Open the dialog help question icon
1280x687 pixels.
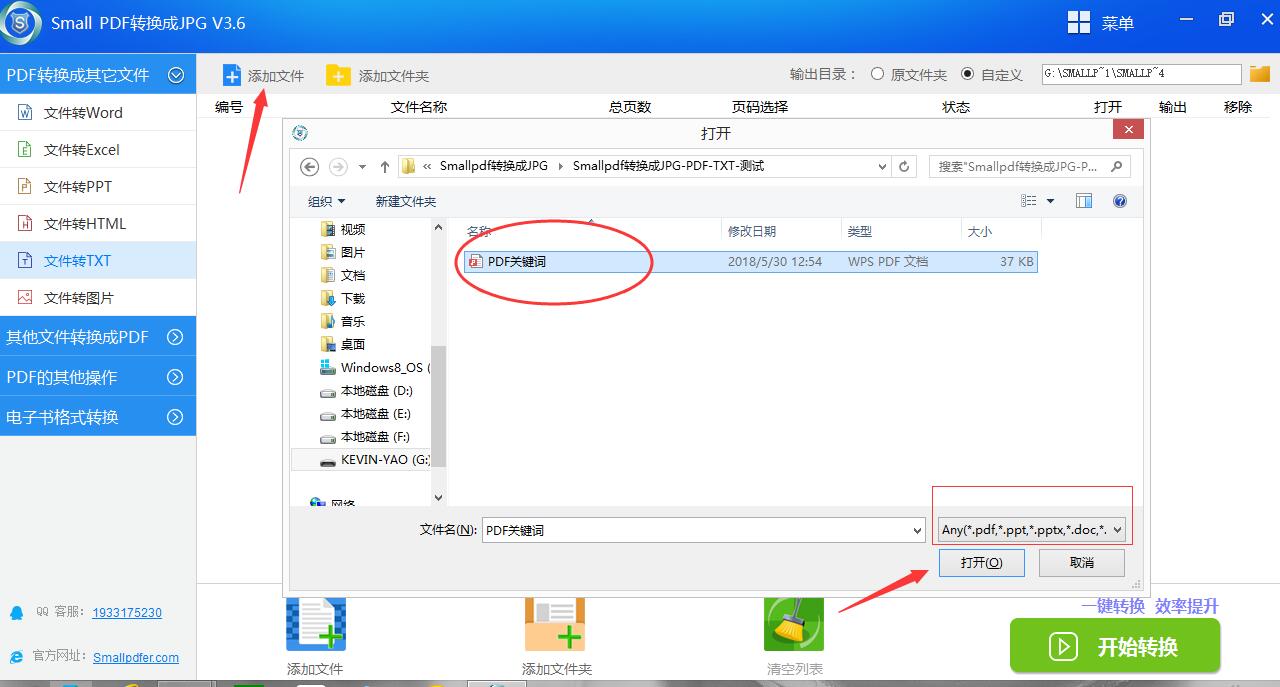point(1120,201)
